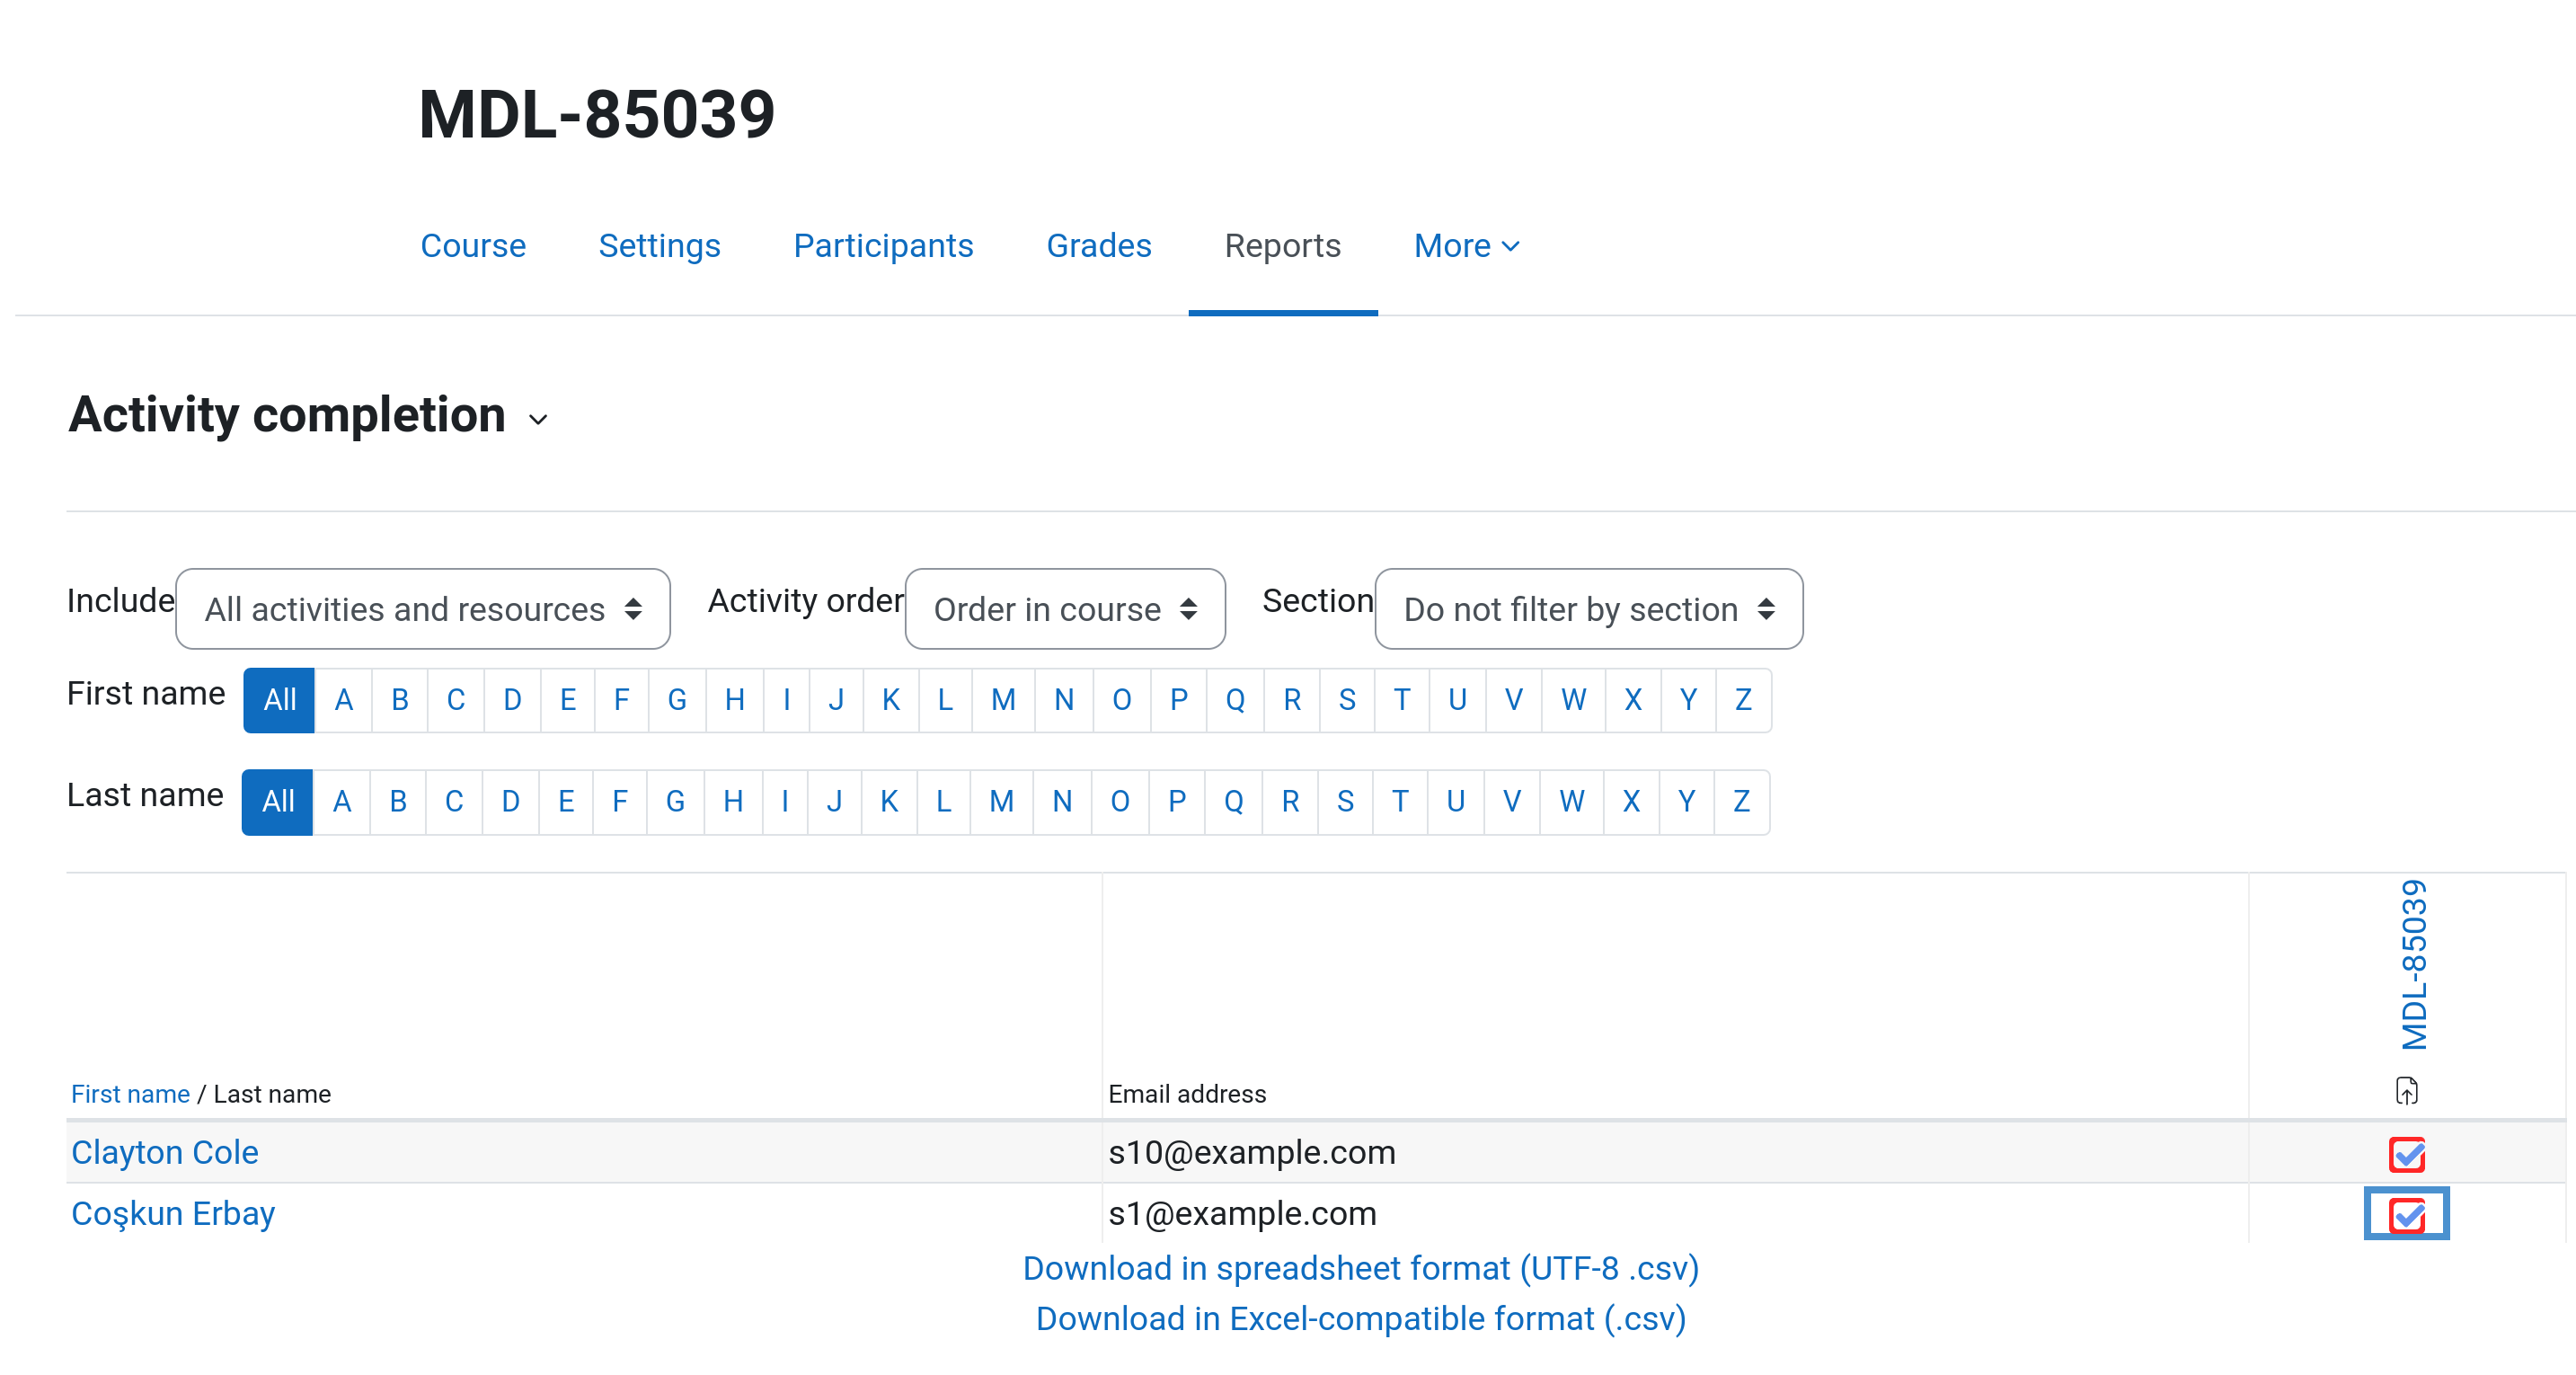Filter last name by letter T
This screenshot has height=1375, width=2576.
pos(1399,801)
